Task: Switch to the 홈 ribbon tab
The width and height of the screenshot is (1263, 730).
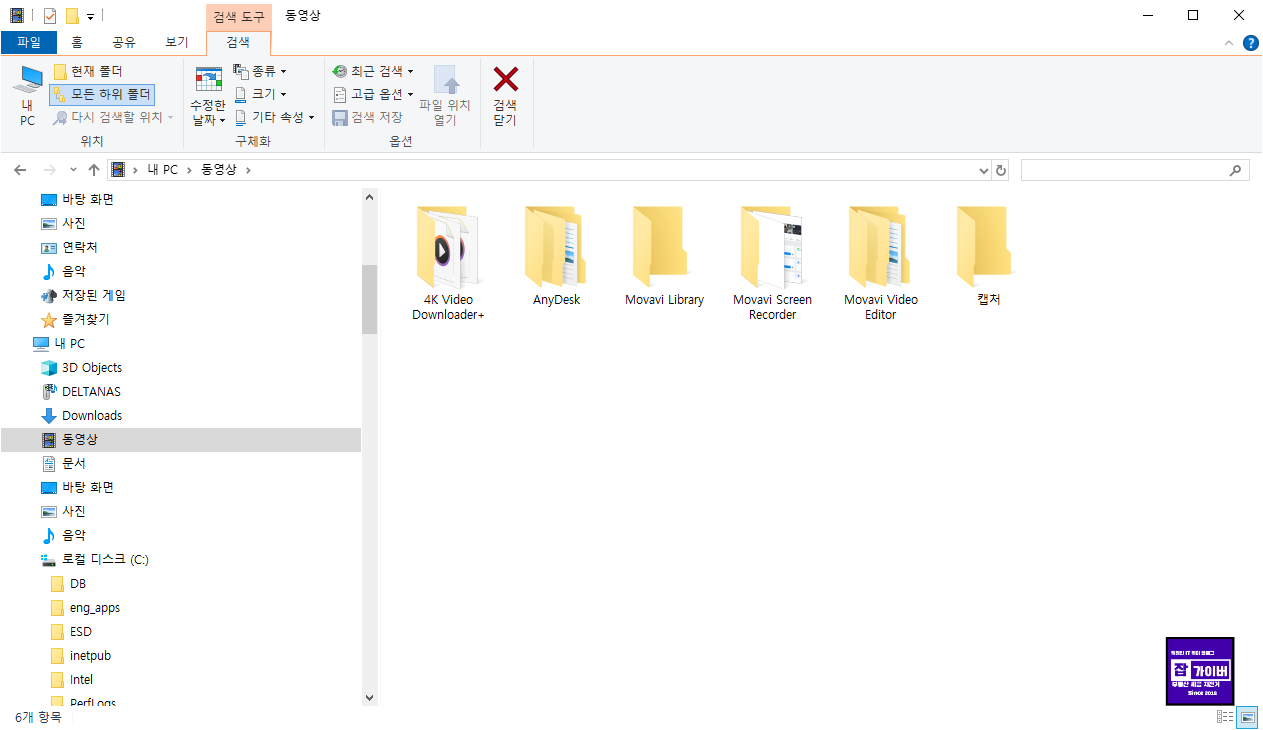Action: click(x=77, y=42)
